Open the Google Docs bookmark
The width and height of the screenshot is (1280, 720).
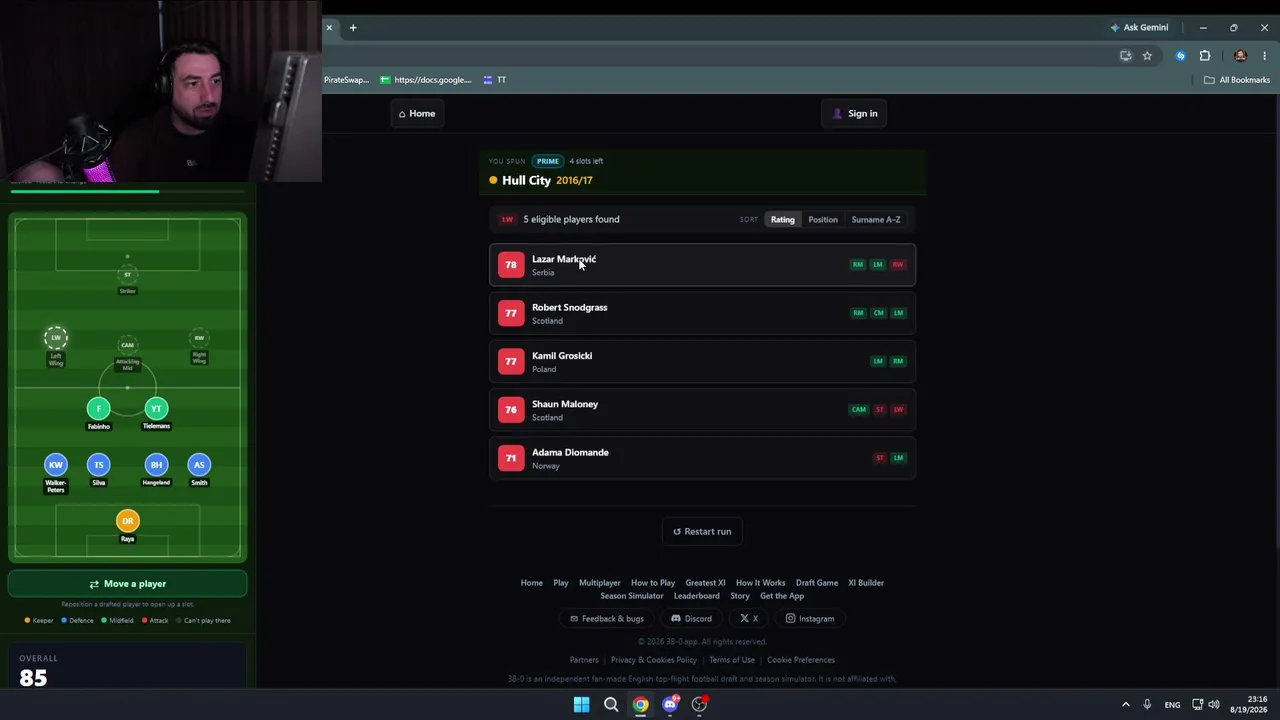tap(425, 80)
